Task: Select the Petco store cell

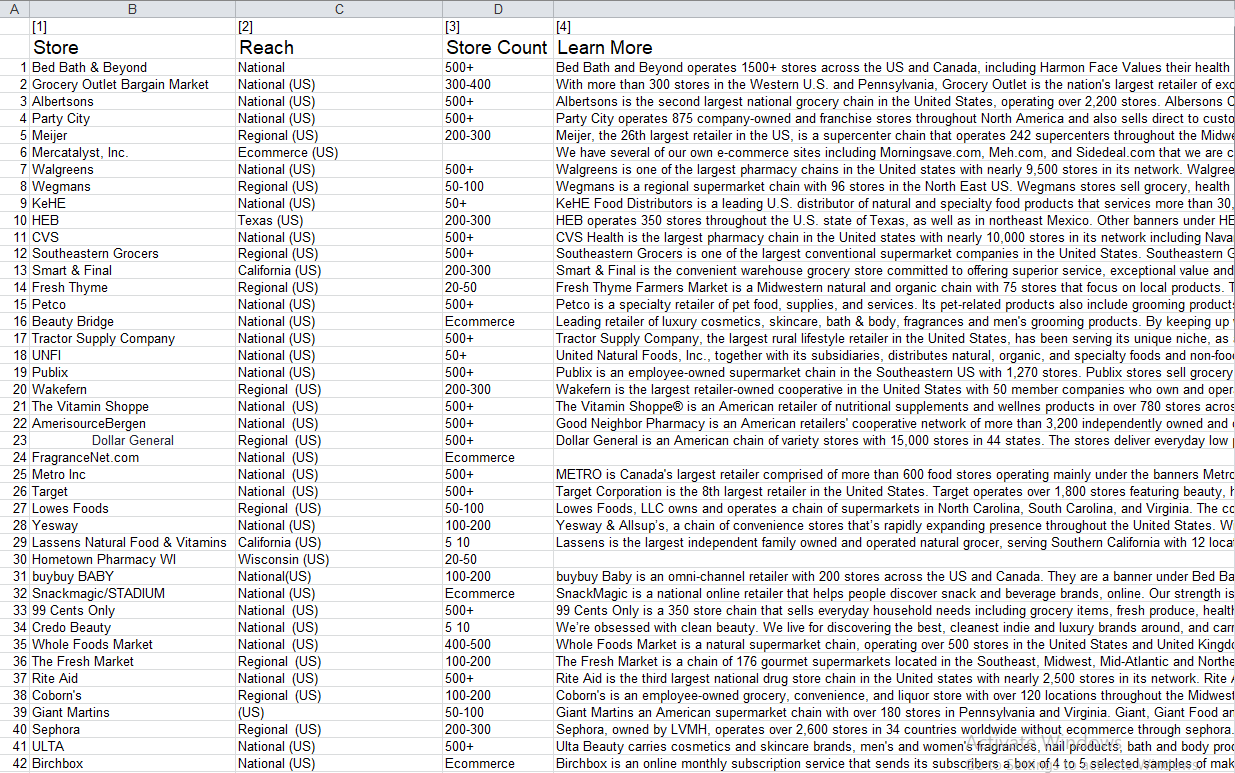Action: 132,305
